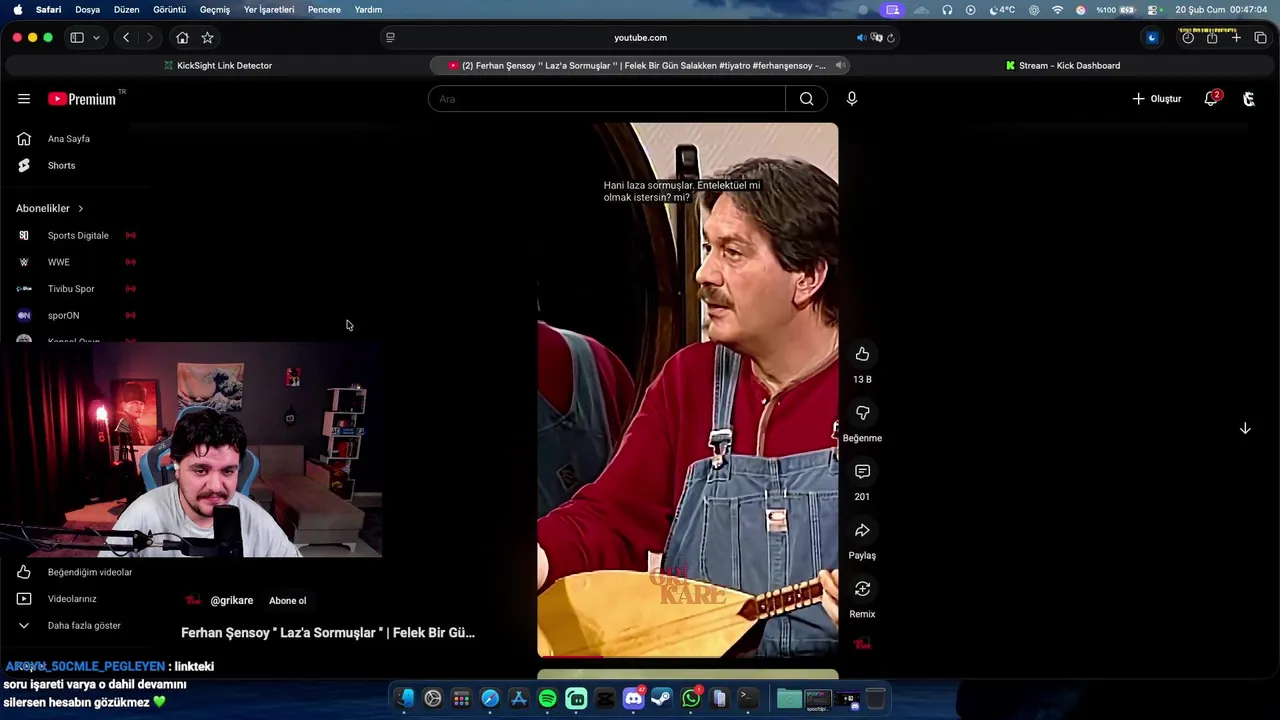1280x720 pixels.
Task: Like the Short with the thumbs-up icon
Action: click(862, 354)
